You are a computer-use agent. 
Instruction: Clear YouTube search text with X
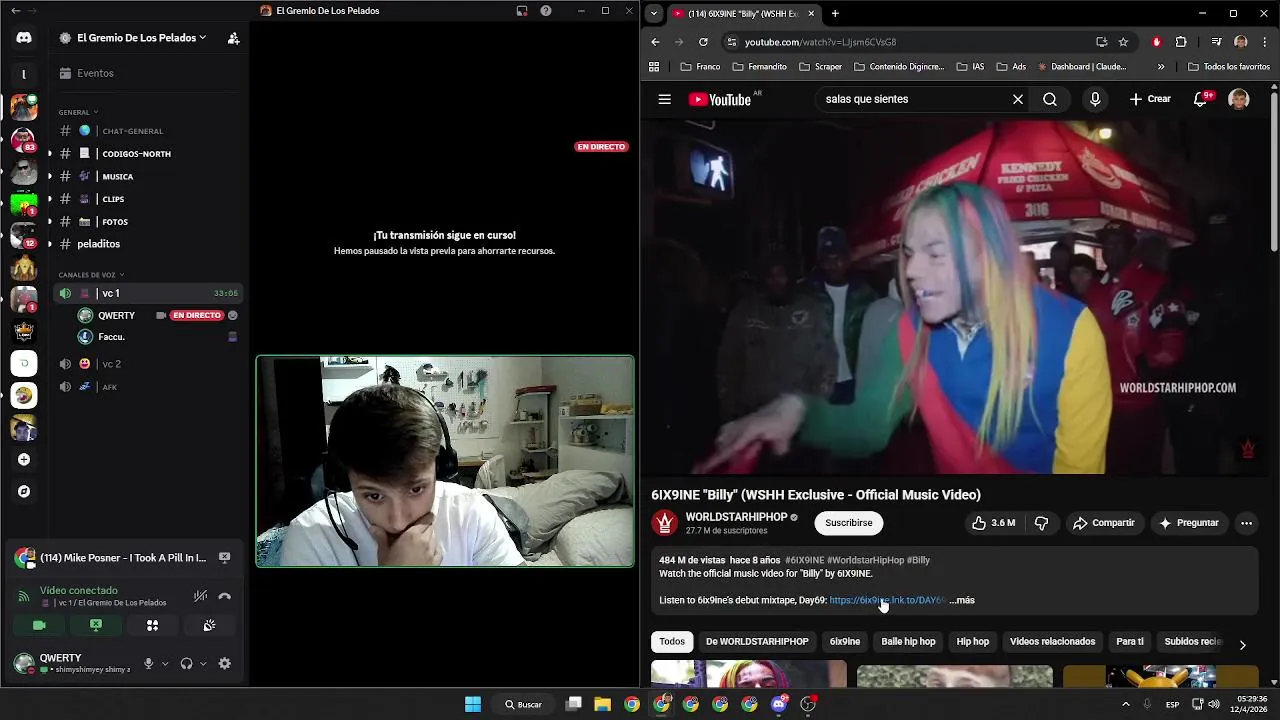[x=1018, y=99]
